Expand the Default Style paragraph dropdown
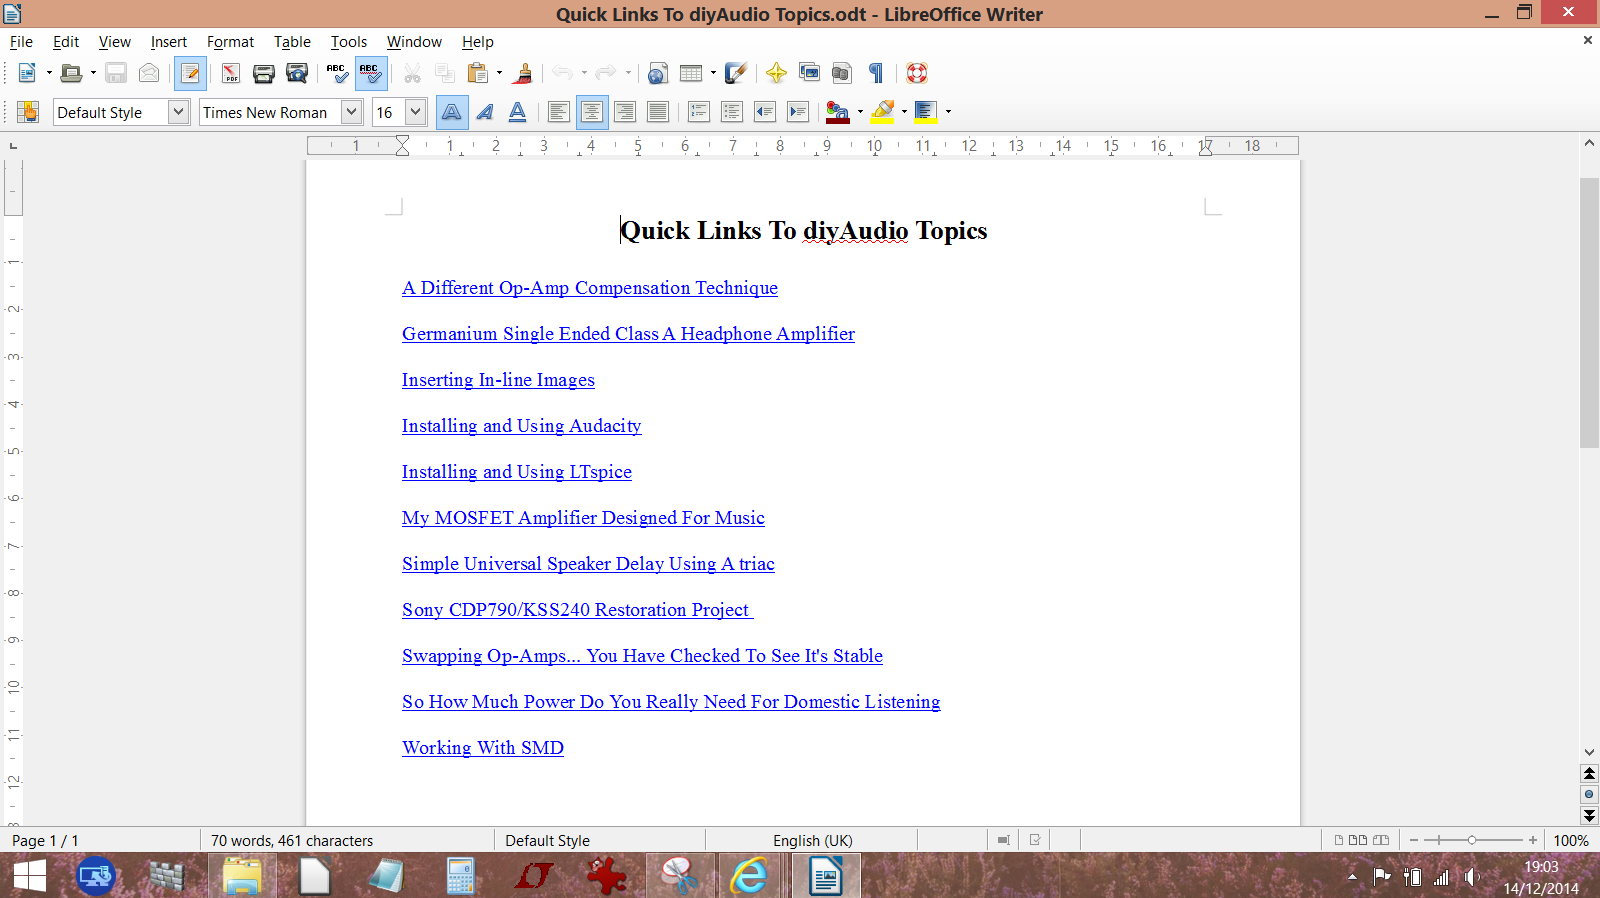 point(179,112)
